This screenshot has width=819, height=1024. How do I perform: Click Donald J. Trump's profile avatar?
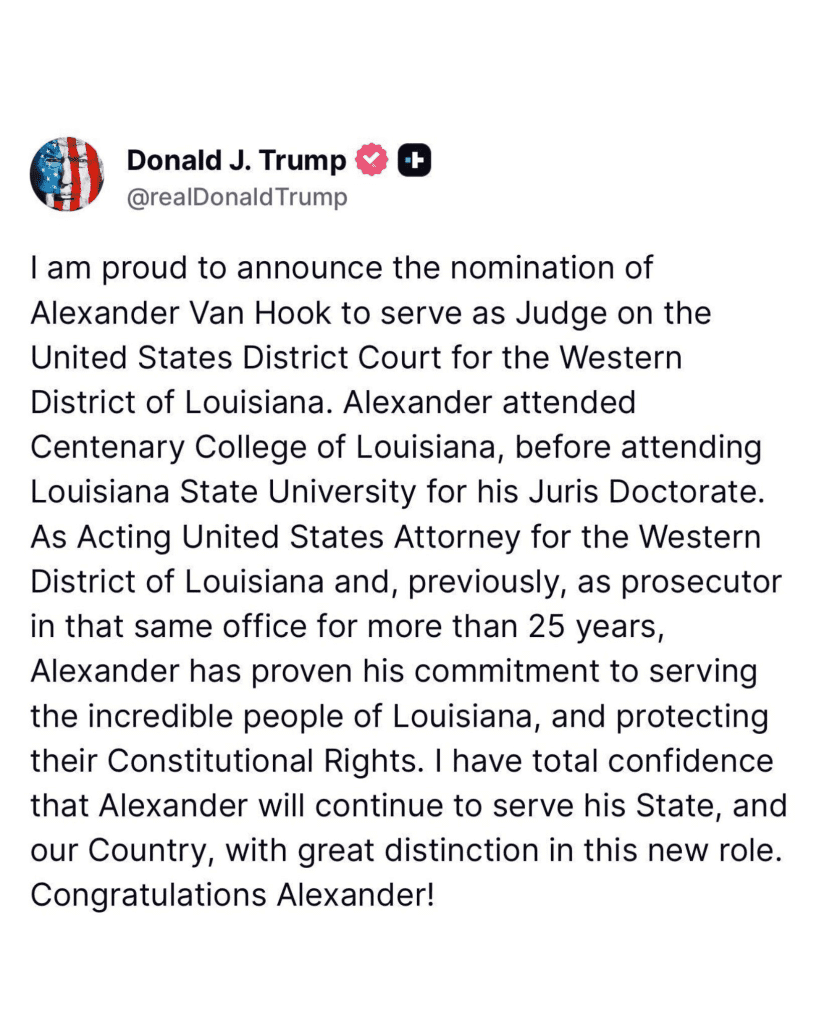[67, 174]
